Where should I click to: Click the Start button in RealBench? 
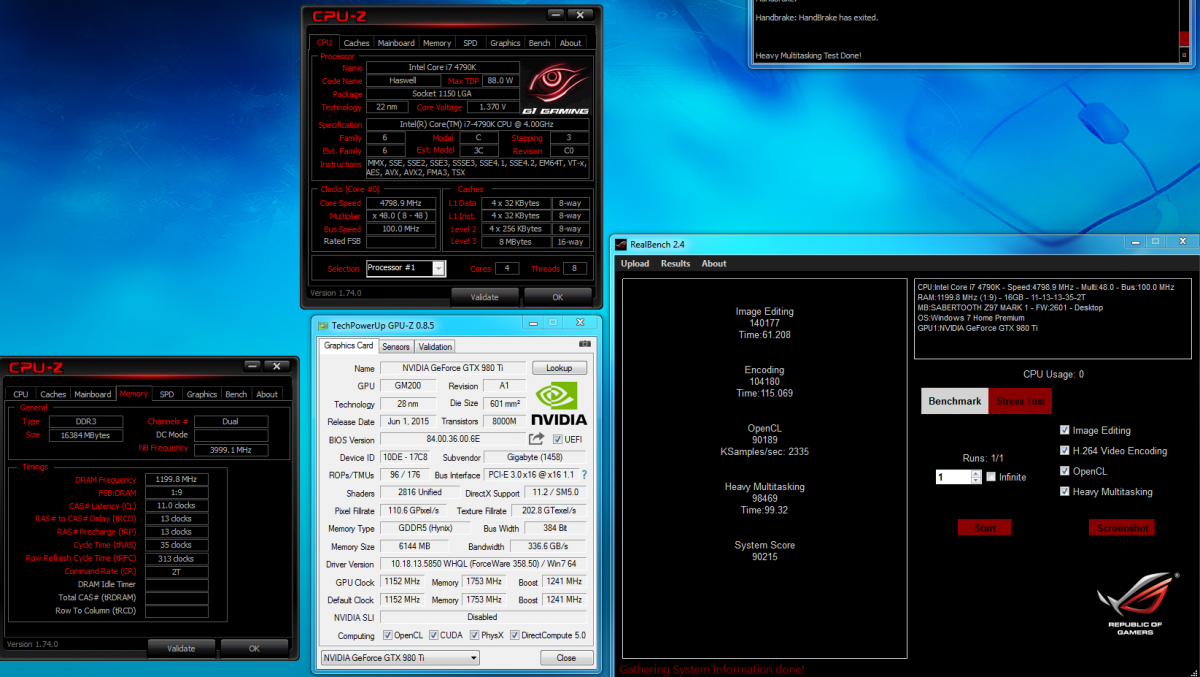click(985, 527)
